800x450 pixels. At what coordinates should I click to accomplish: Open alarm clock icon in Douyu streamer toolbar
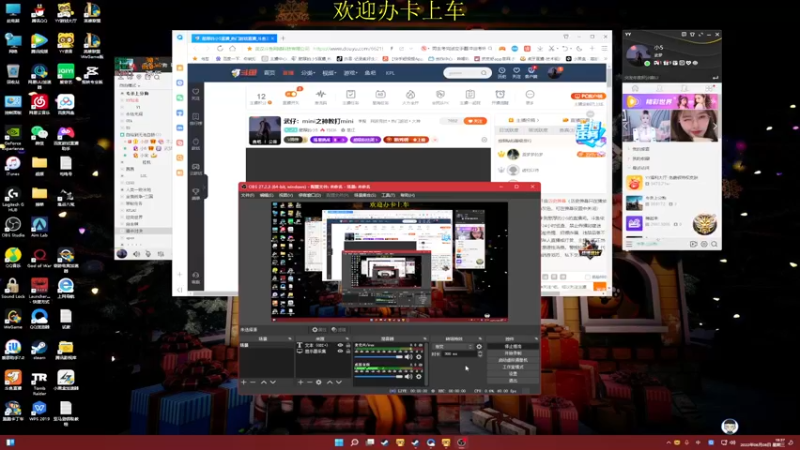(500, 96)
